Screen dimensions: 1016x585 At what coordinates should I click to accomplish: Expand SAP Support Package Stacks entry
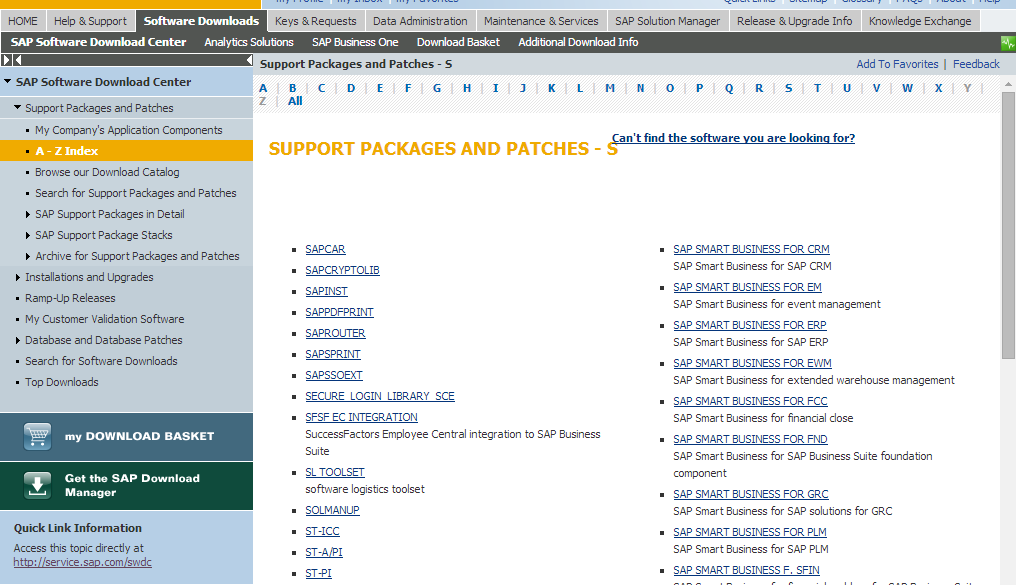29,234
